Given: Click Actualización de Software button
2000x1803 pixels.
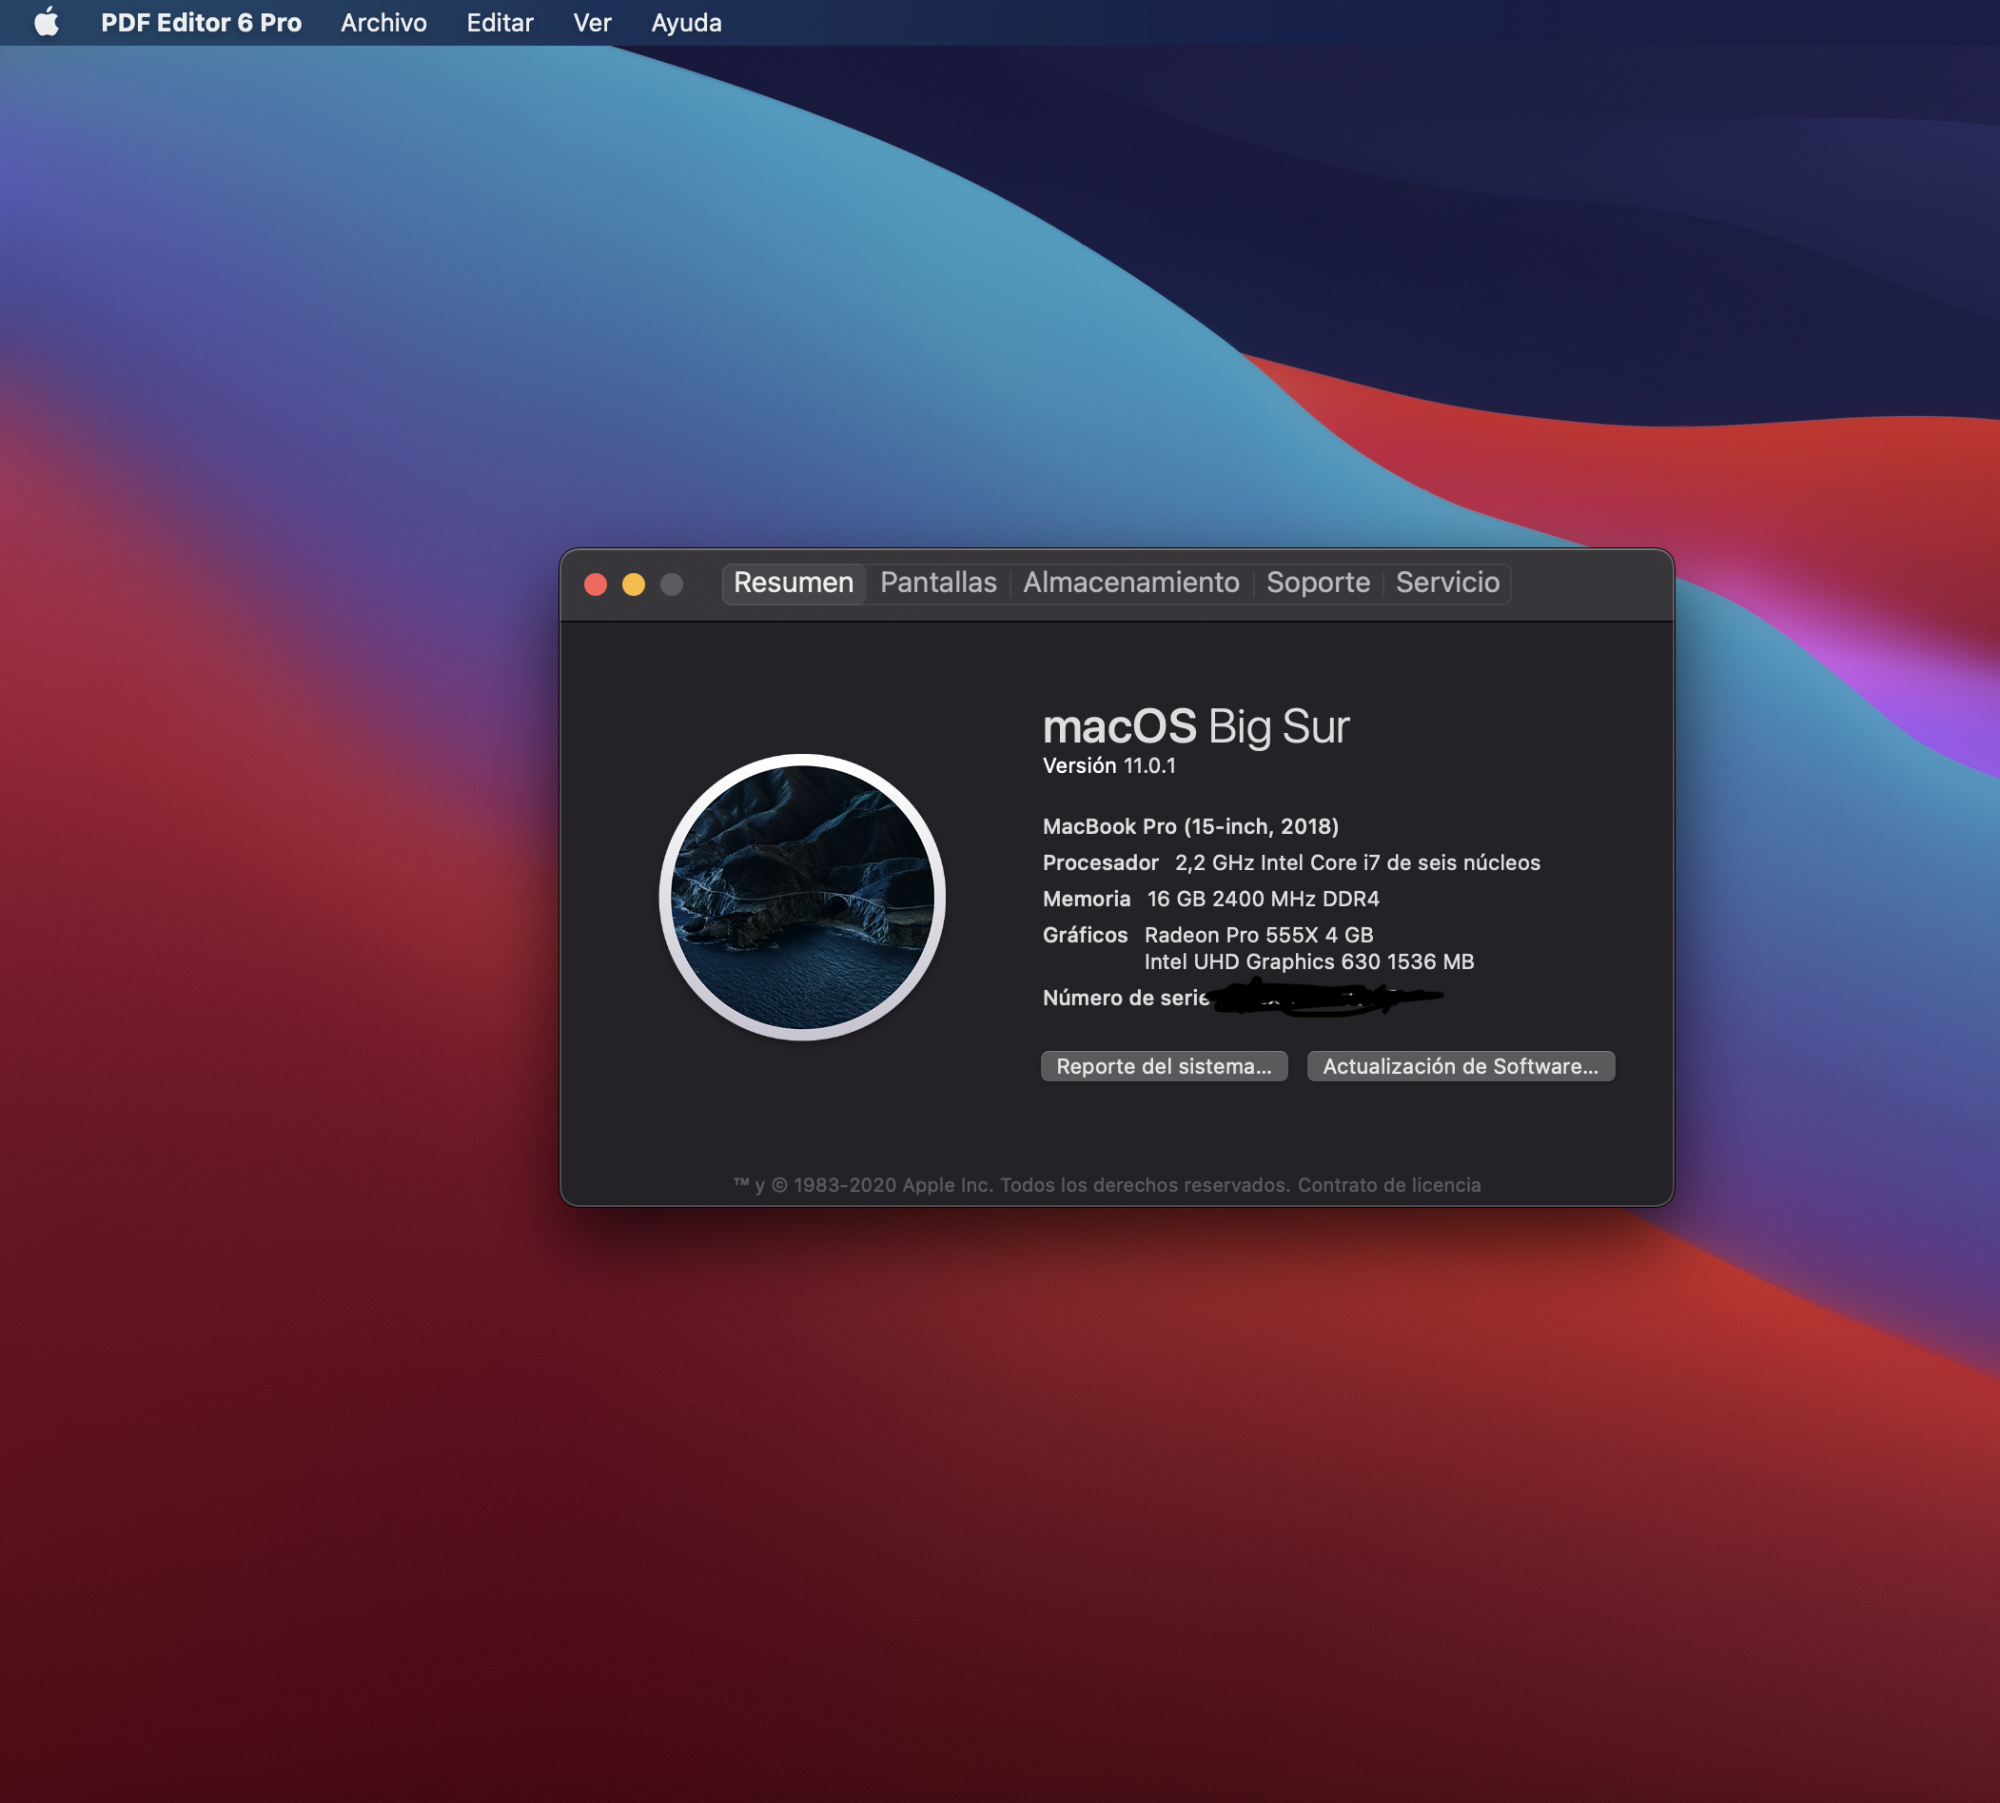Looking at the screenshot, I should (1460, 1066).
